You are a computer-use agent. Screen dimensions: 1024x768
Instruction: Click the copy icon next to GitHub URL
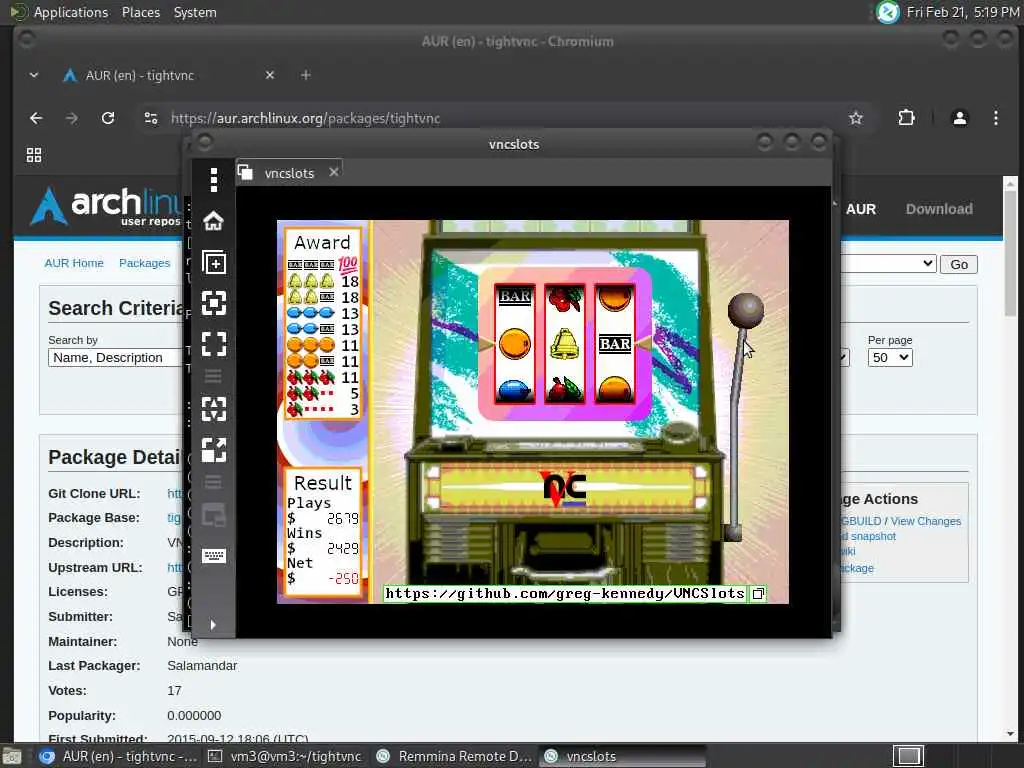coord(758,594)
